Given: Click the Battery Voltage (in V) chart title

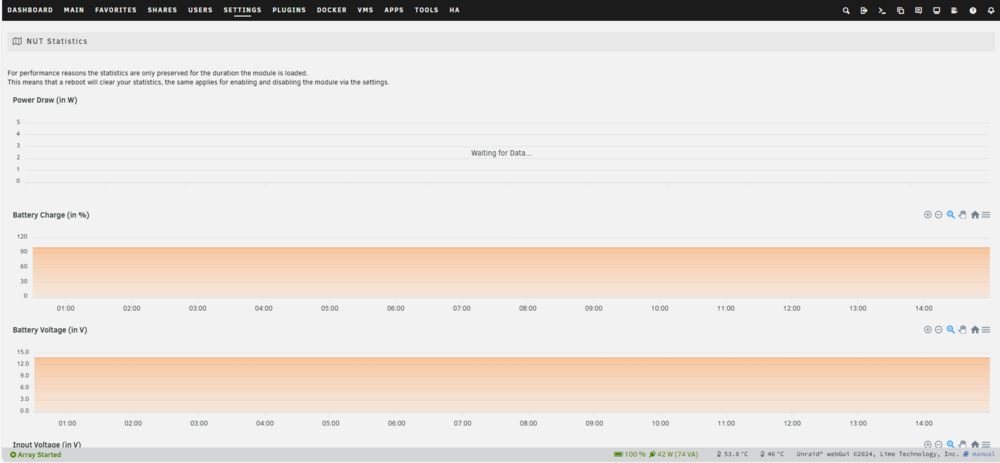Looking at the screenshot, I should (50, 330).
